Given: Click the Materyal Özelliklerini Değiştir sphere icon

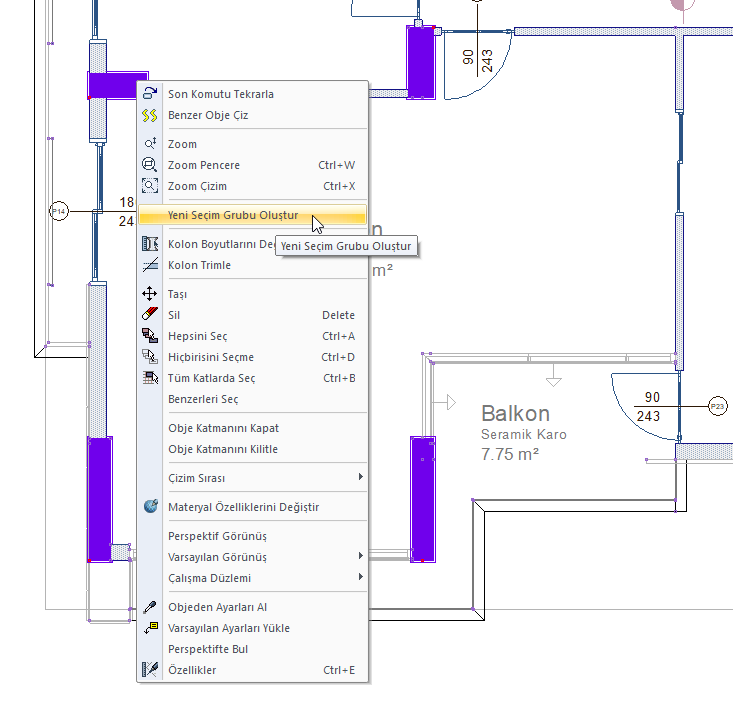Looking at the screenshot, I should (150, 507).
